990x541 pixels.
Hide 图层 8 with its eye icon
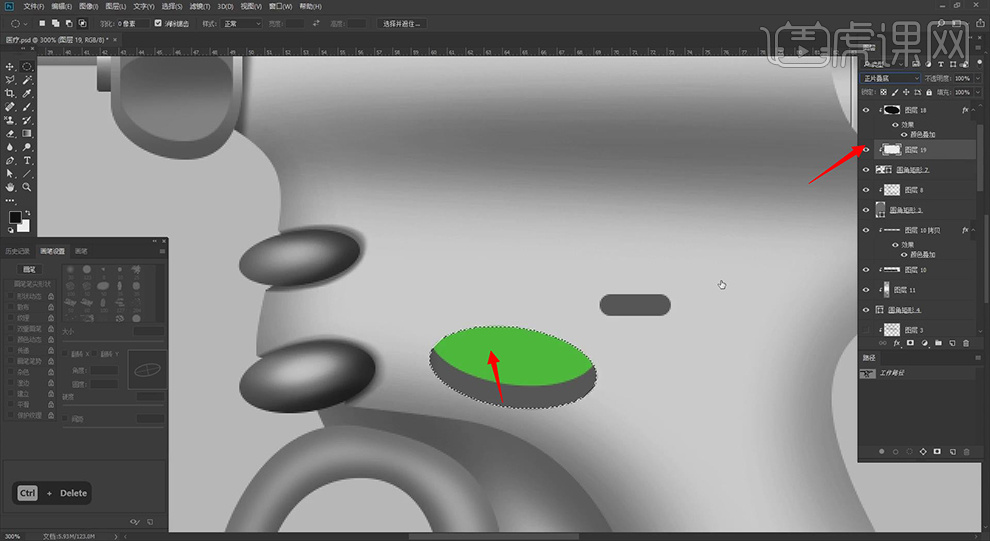[866, 190]
